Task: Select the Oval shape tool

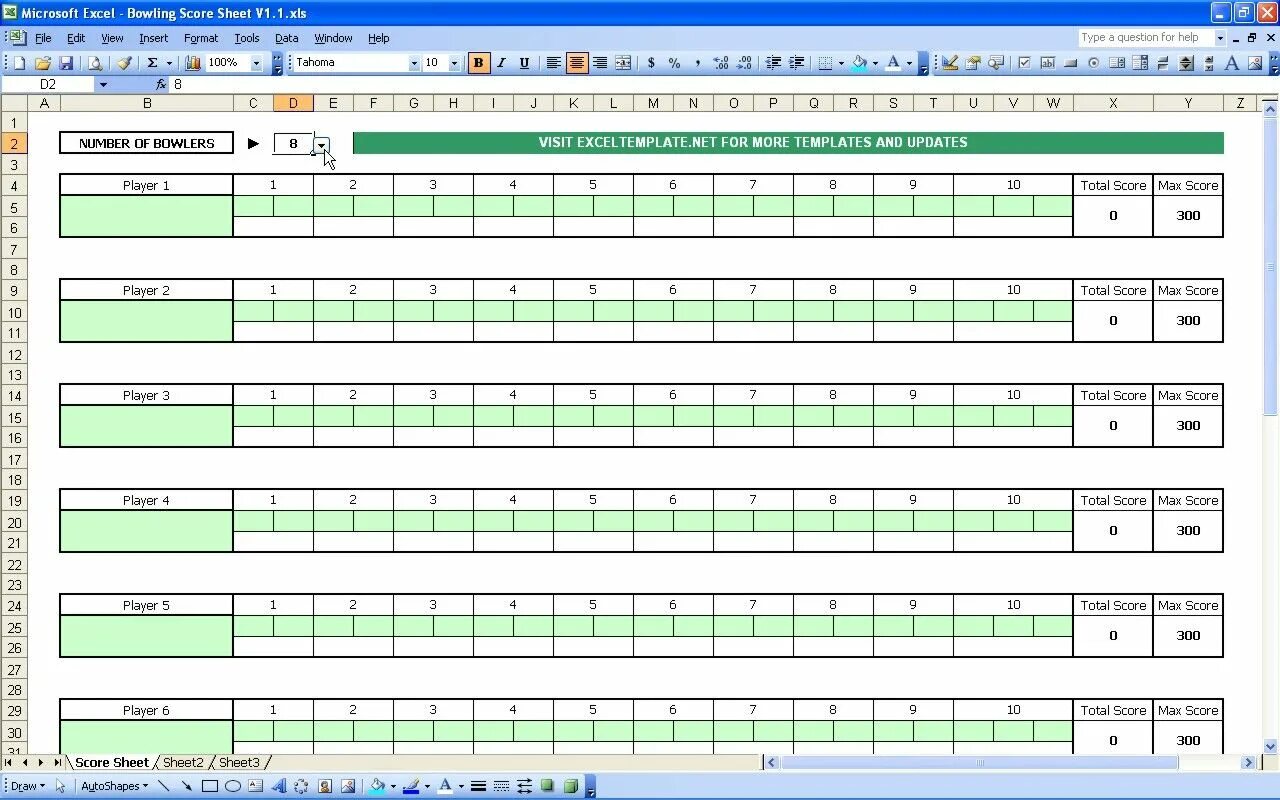Action: [231, 786]
